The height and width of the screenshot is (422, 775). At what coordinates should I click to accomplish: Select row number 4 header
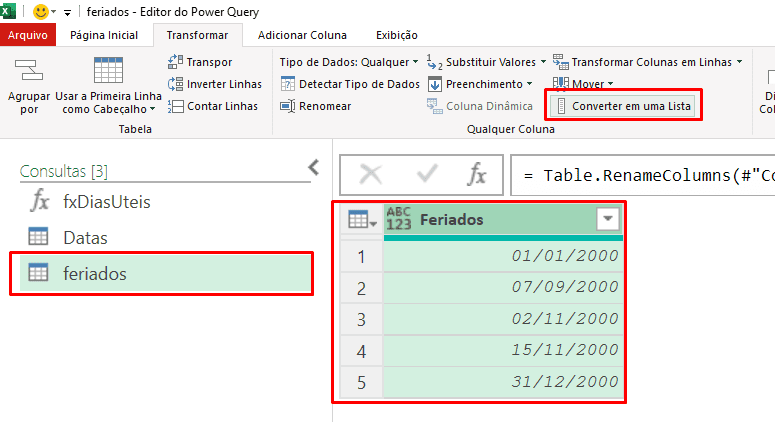(361, 351)
